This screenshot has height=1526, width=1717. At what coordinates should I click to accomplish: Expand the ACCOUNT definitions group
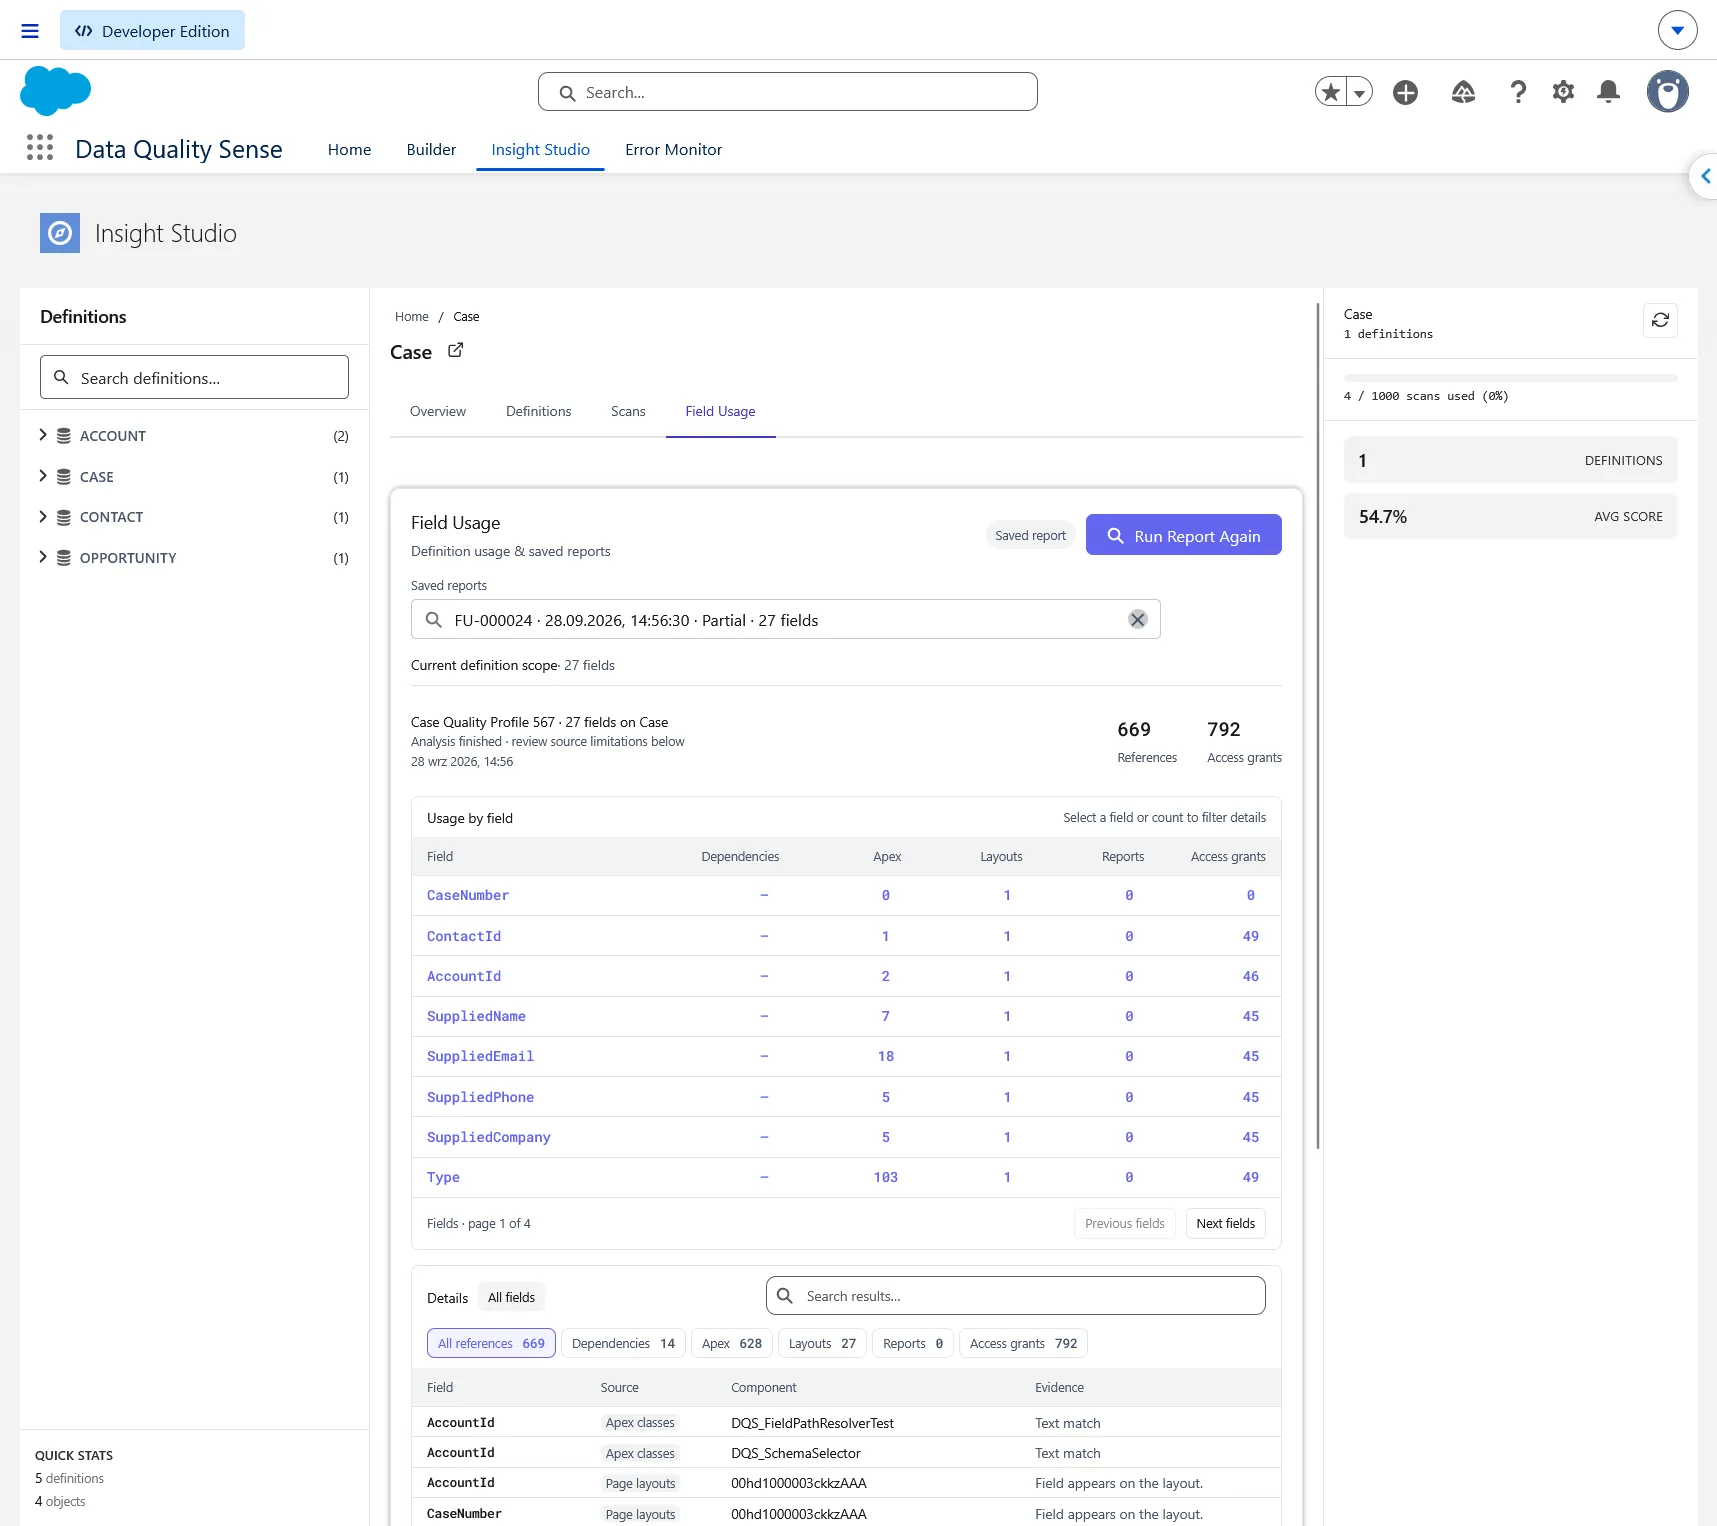point(43,435)
